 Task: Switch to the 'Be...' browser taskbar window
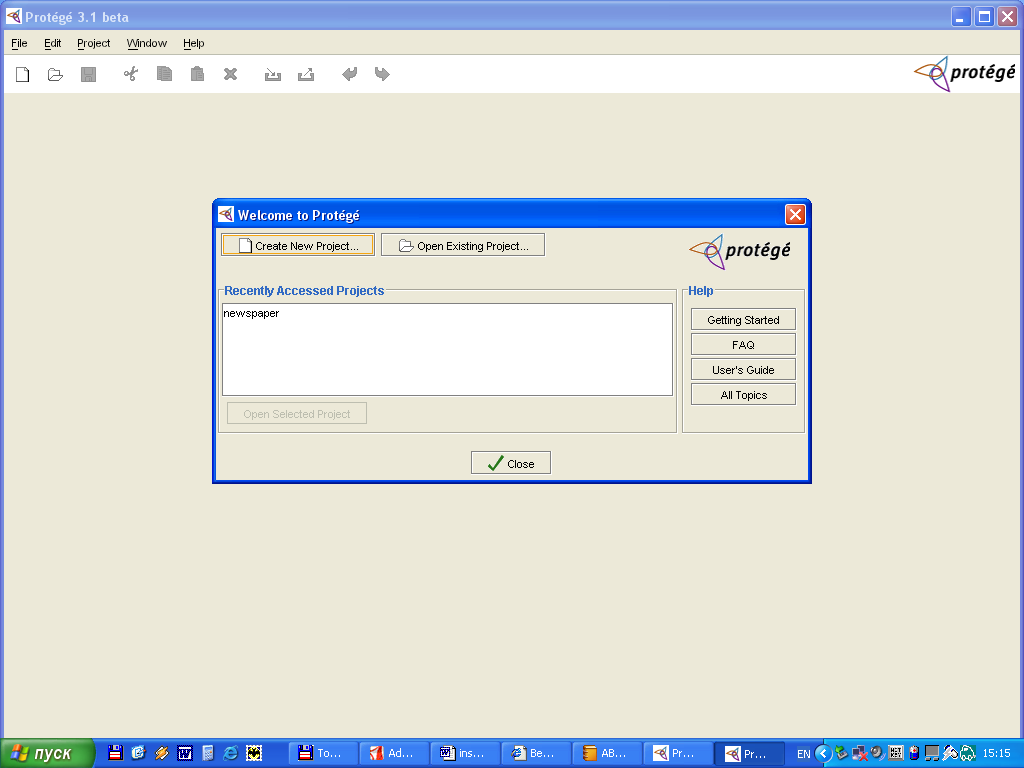tap(537, 753)
